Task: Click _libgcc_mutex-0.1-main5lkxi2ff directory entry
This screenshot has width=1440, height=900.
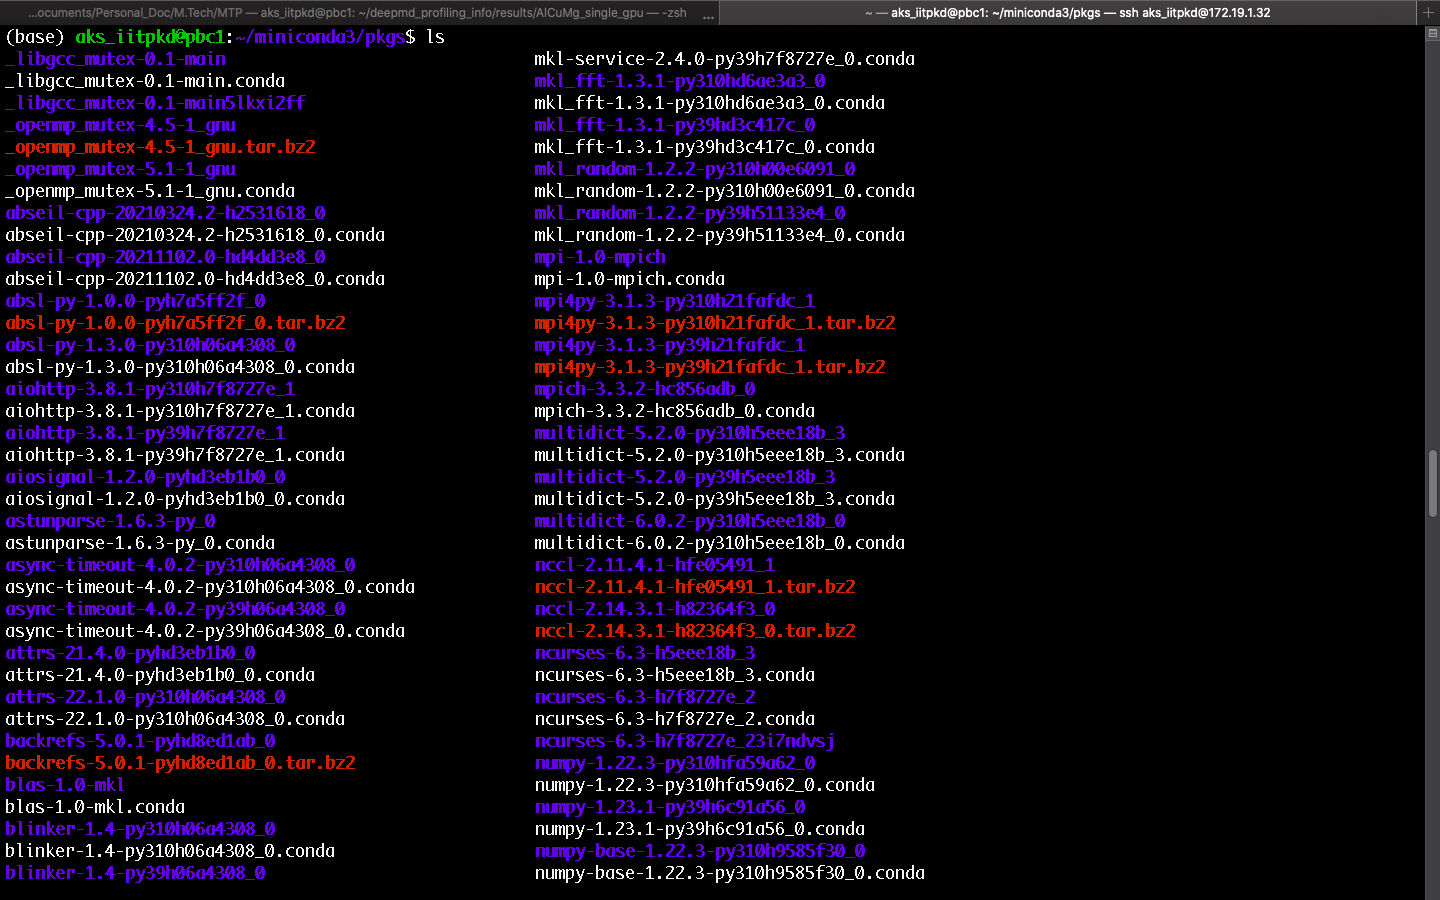Action: 155,103
